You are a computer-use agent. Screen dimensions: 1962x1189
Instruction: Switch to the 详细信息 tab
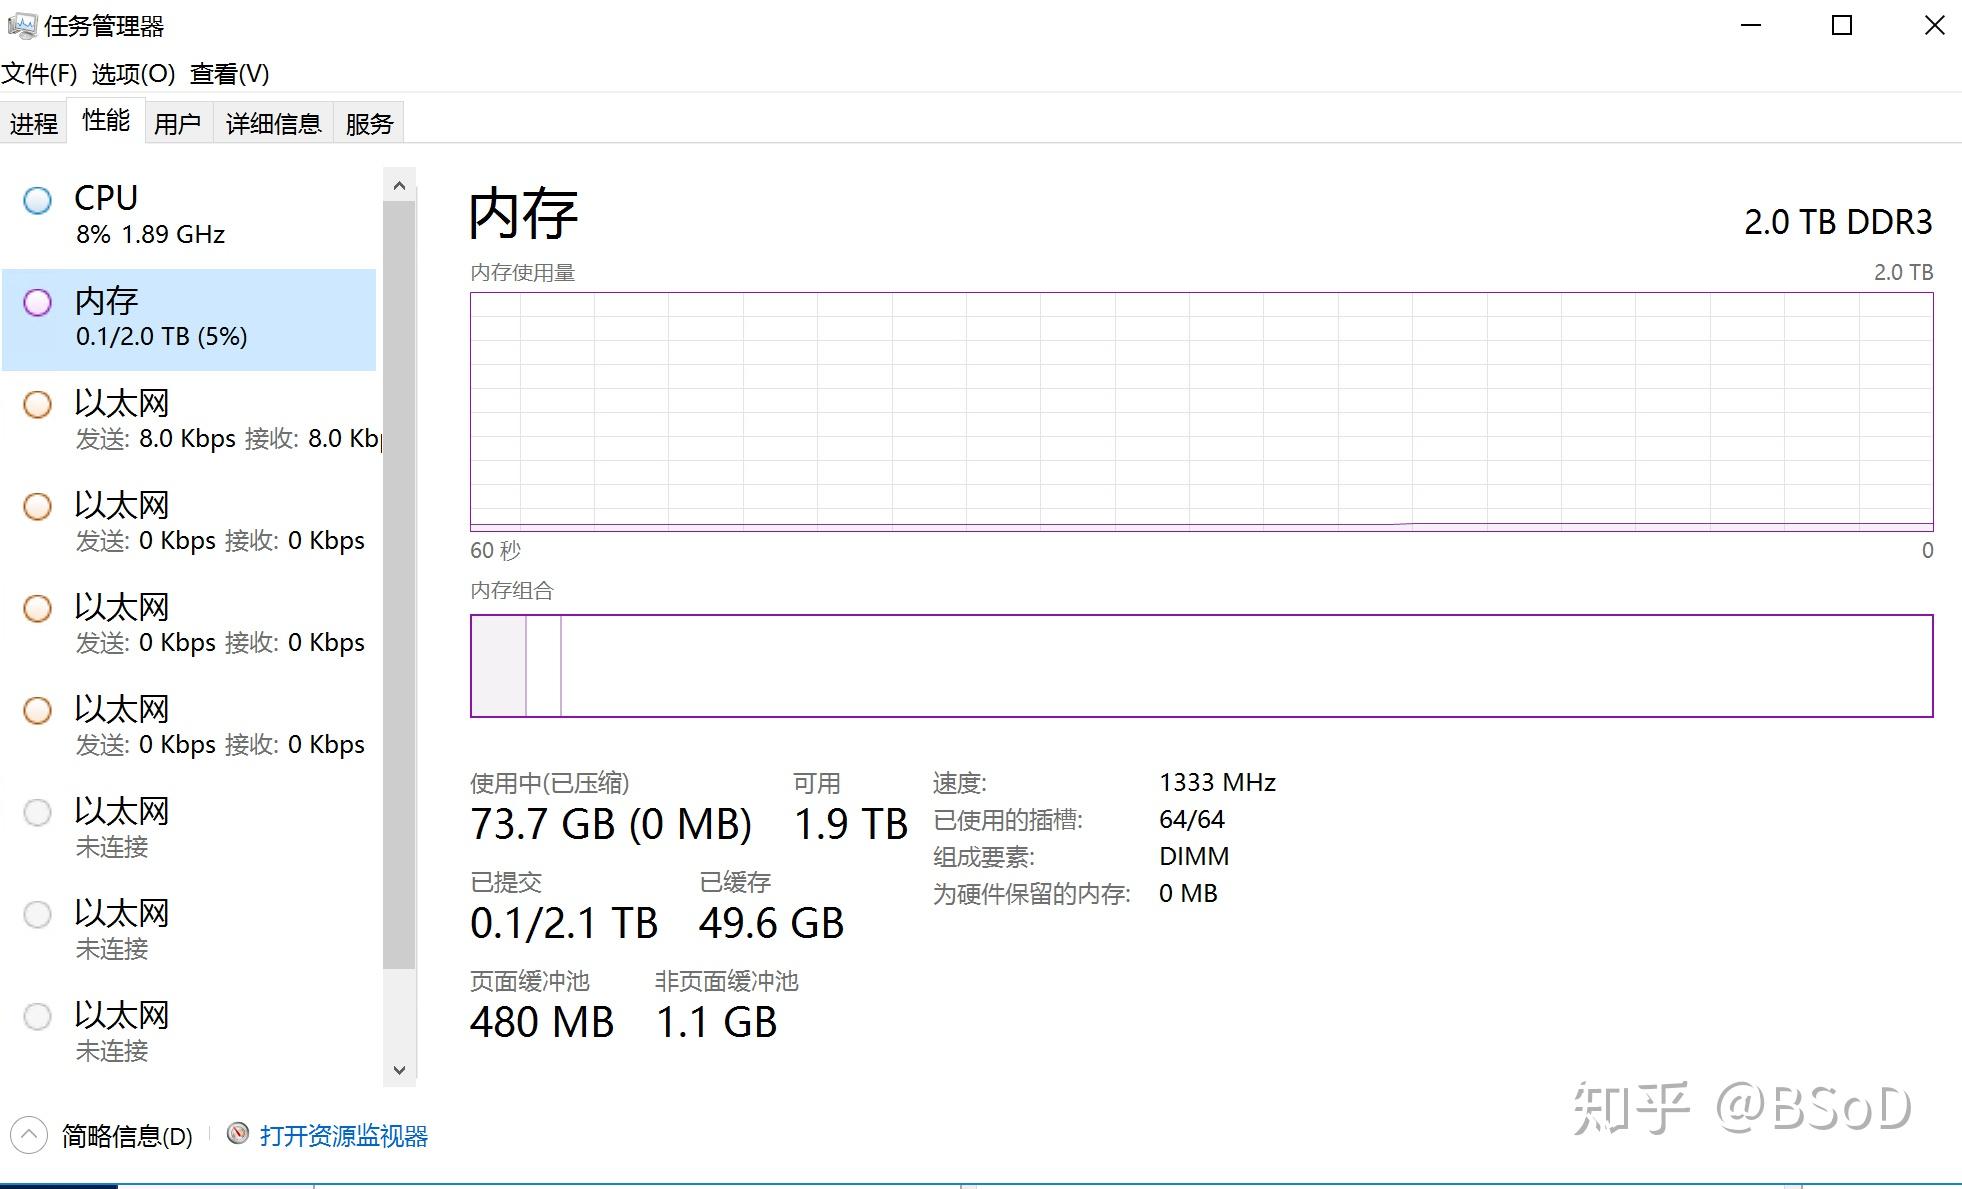[273, 124]
